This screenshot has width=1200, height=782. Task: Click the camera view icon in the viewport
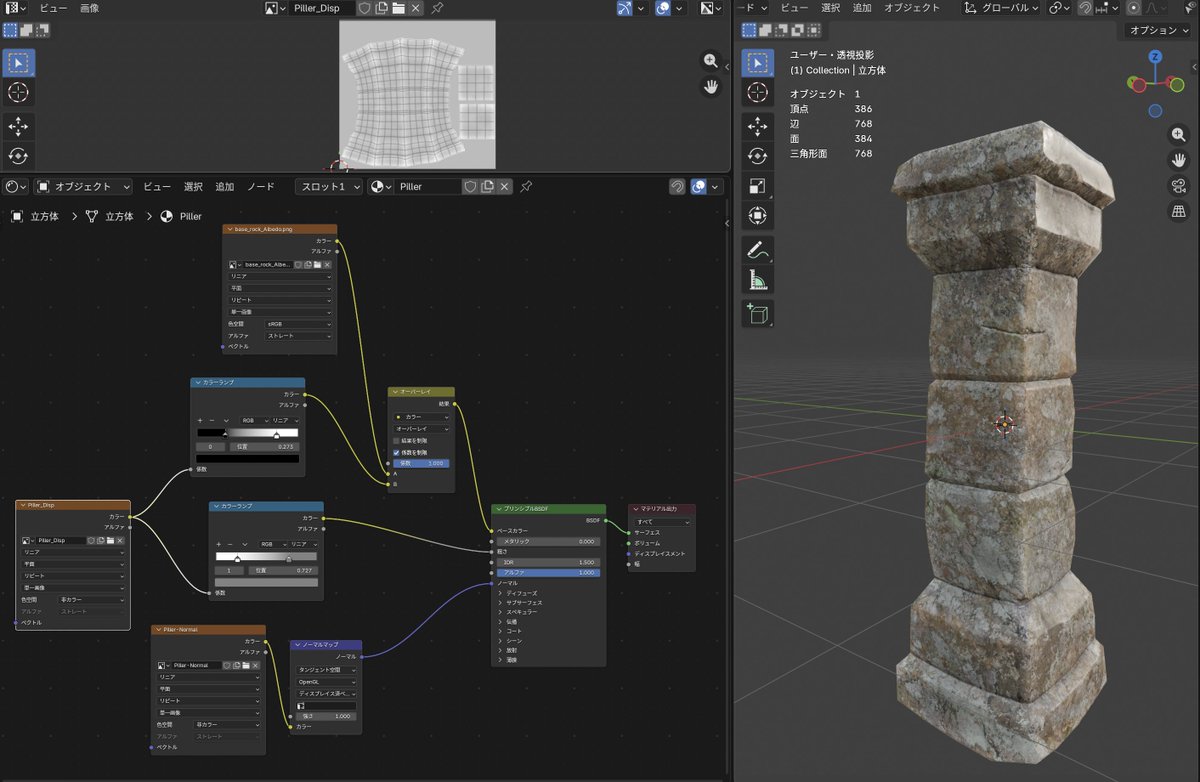(1178, 186)
